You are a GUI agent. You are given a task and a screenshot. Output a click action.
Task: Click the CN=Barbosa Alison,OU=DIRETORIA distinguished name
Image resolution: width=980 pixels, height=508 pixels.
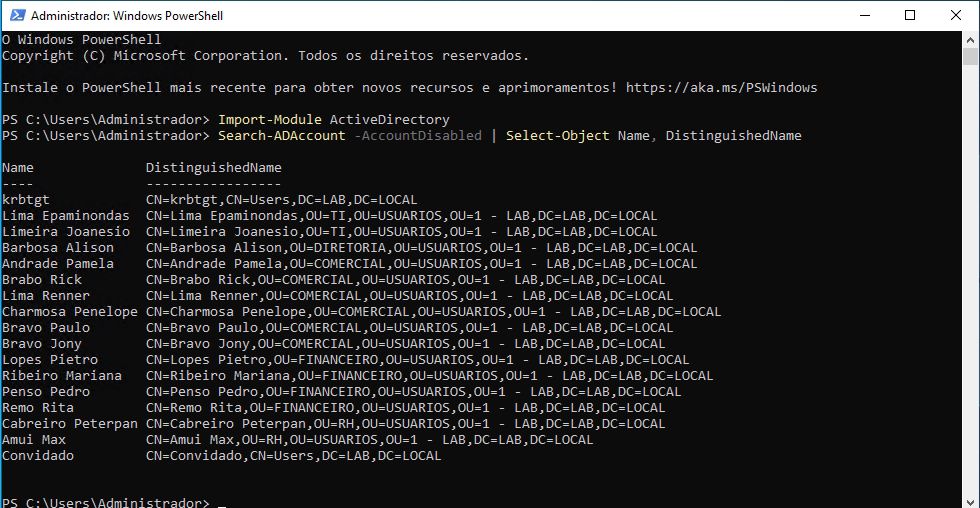coord(421,247)
